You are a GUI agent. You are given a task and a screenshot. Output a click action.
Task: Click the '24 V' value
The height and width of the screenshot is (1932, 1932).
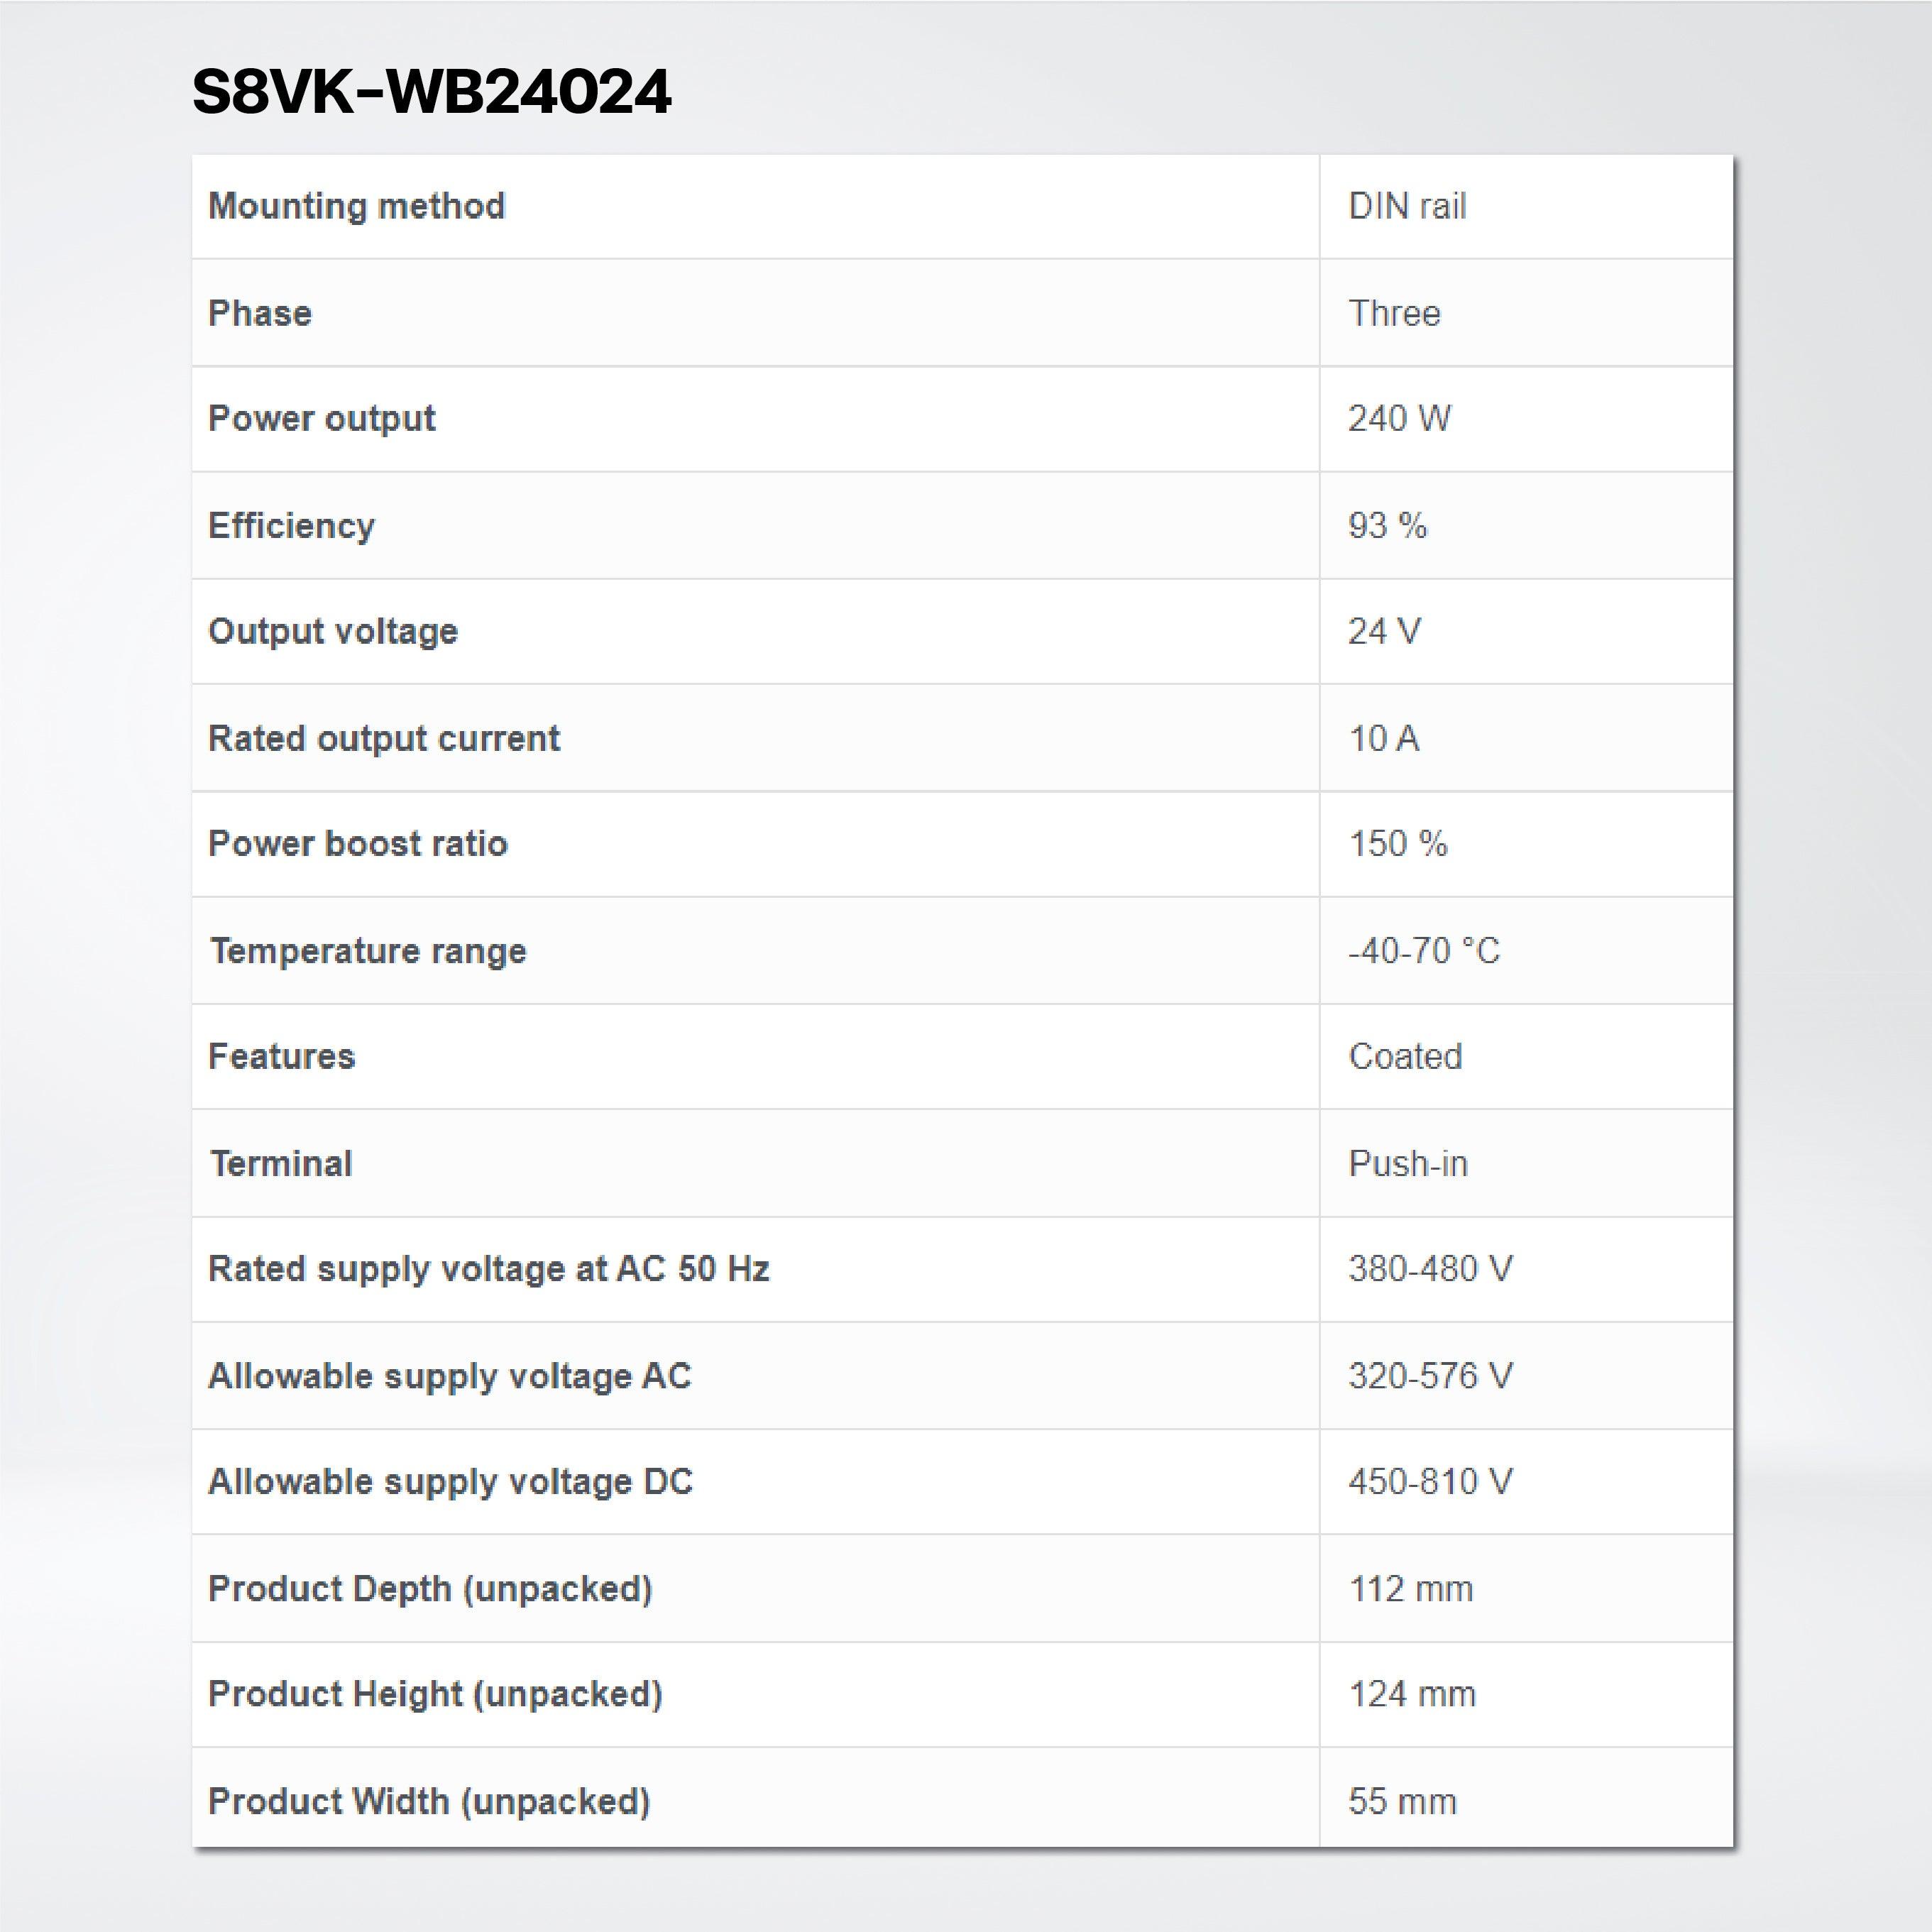click(1385, 631)
